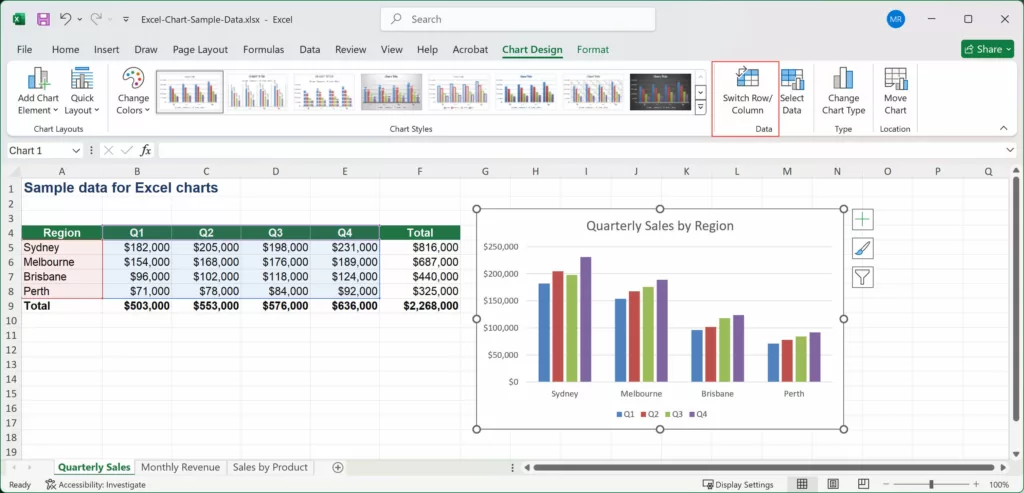Viewport: 1024px width, 493px height.
Task: Click the Q3 legend entry
Action: click(675, 414)
